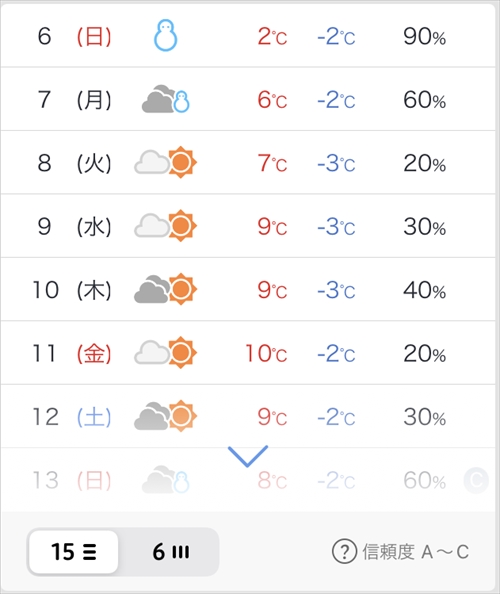Switch to the 6-day column view
Screen dimensions: 500x594
click(171, 552)
